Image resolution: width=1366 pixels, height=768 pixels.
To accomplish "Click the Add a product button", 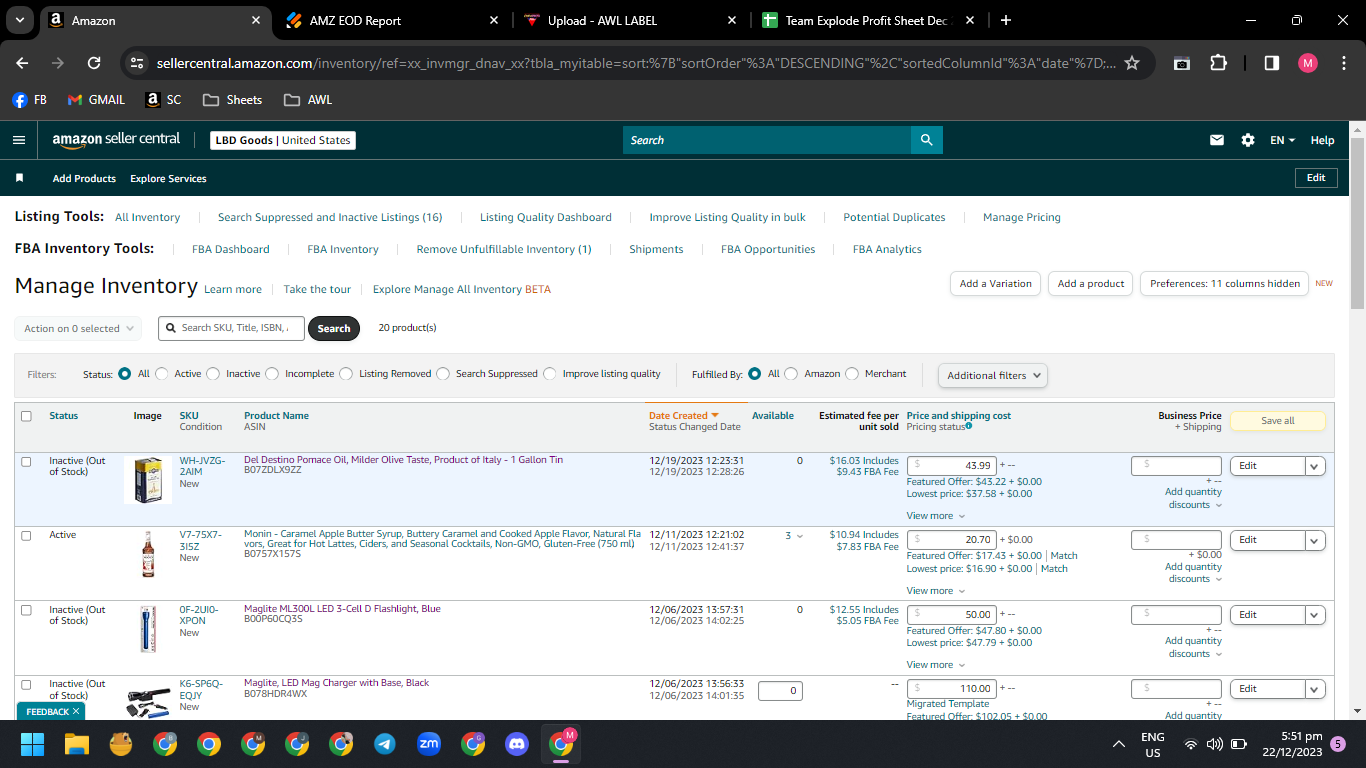I will click(1091, 283).
